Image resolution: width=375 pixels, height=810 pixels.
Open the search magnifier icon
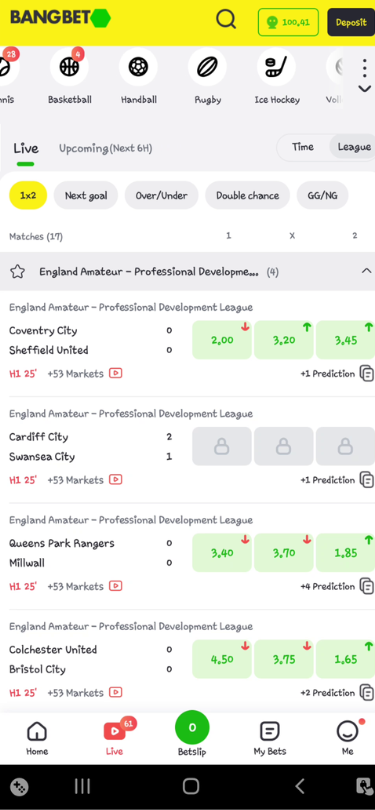pyautogui.click(x=226, y=20)
